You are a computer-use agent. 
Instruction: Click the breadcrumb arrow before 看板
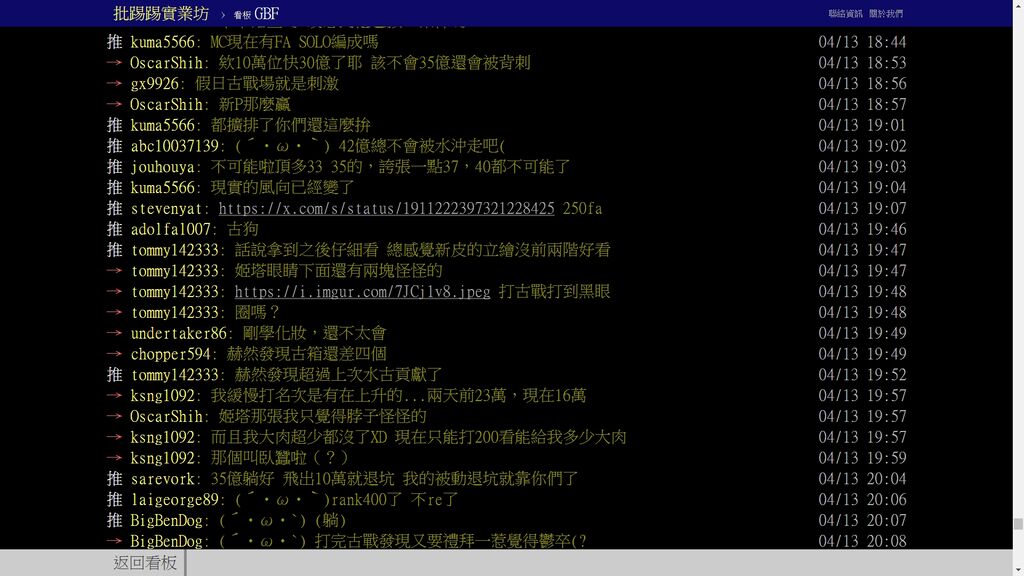[x=223, y=14]
